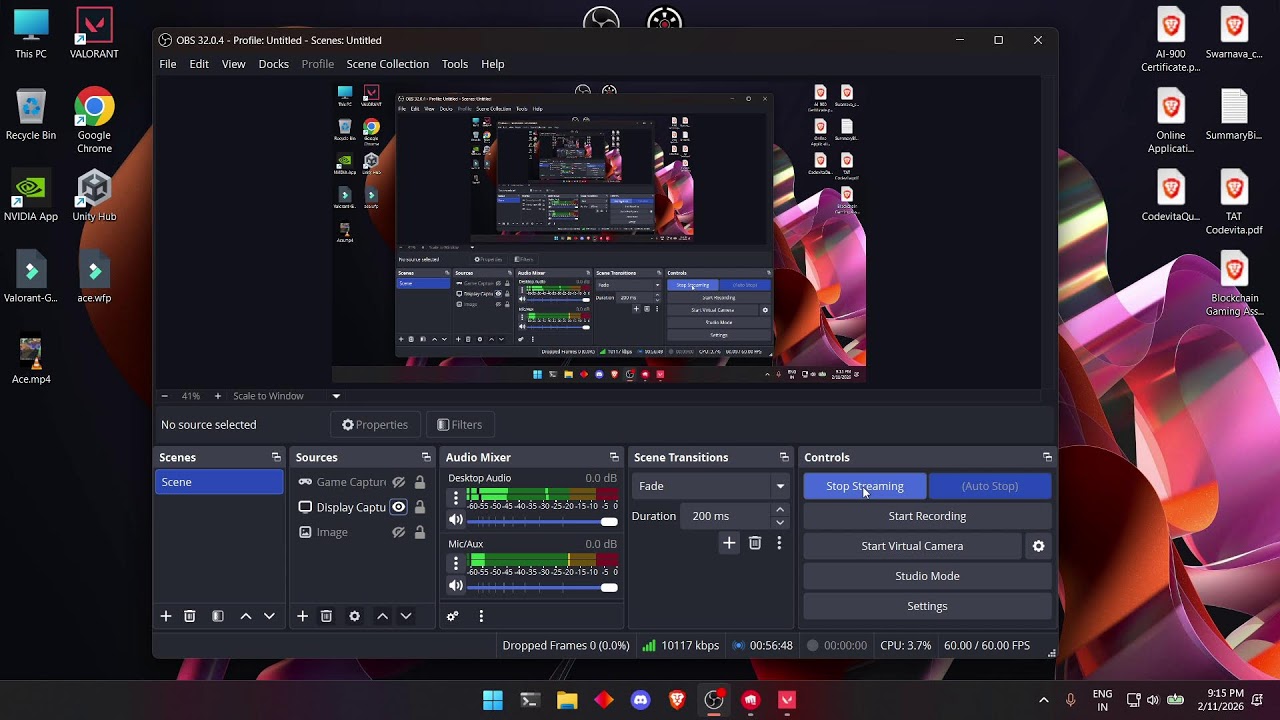This screenshot has width=1280, height=720.
Task: Adjust Mic/Aux volume slider
Action: [542, 587]
